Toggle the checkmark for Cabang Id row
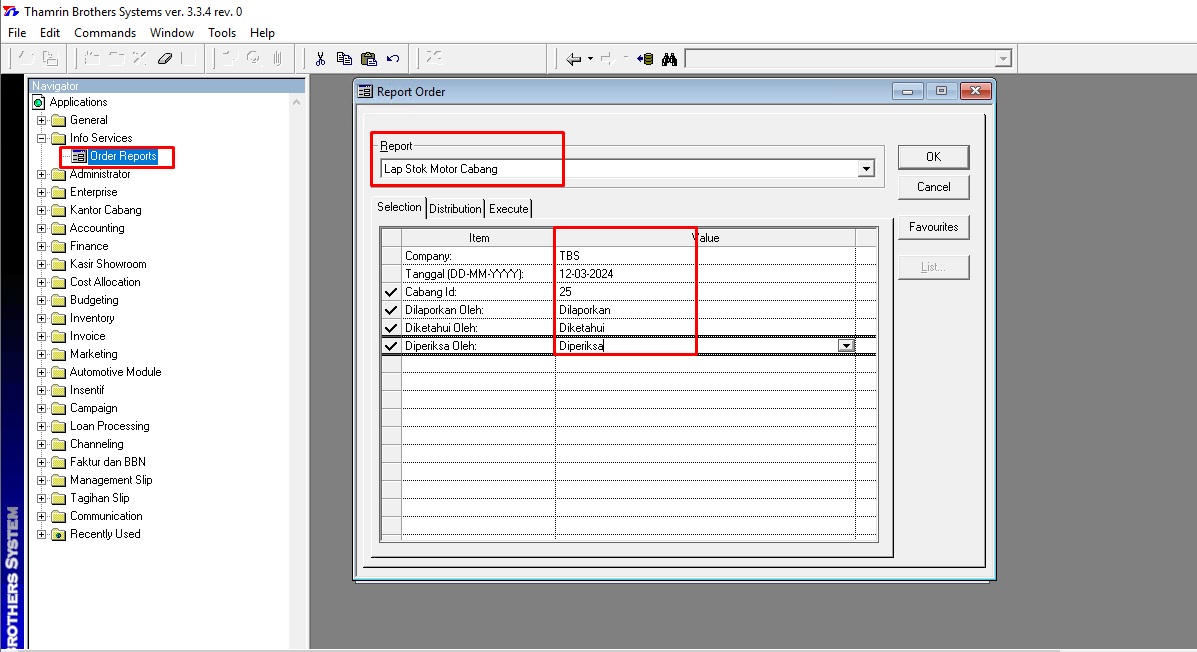The width and height of the screenshot is (1197, 652). pos(391,292)
